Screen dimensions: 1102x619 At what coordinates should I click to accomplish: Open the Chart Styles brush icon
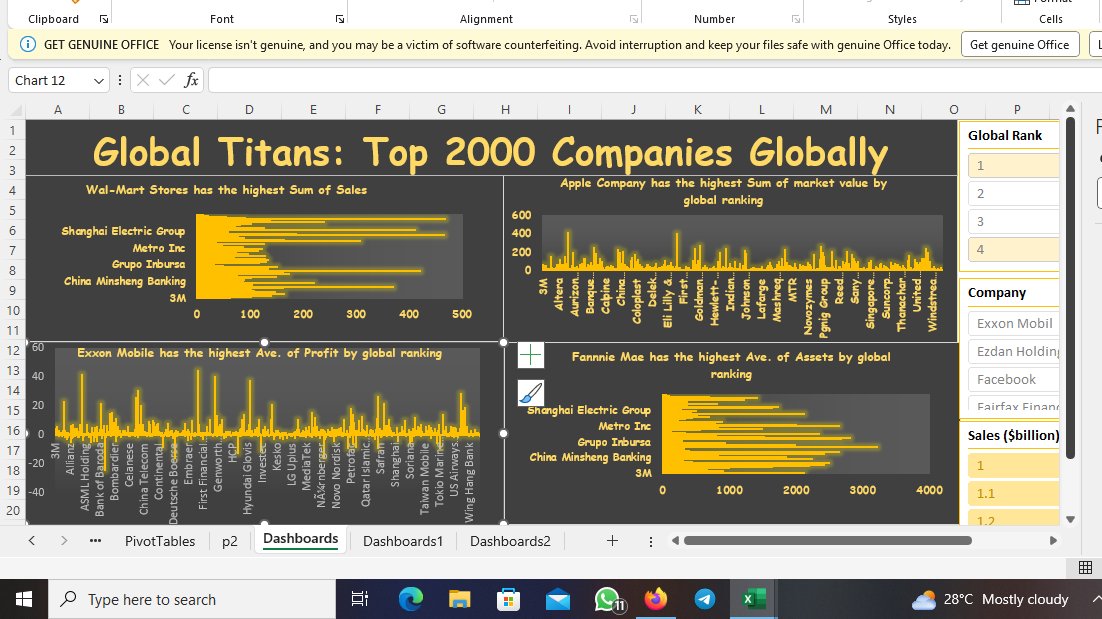(x=531, y=393)
